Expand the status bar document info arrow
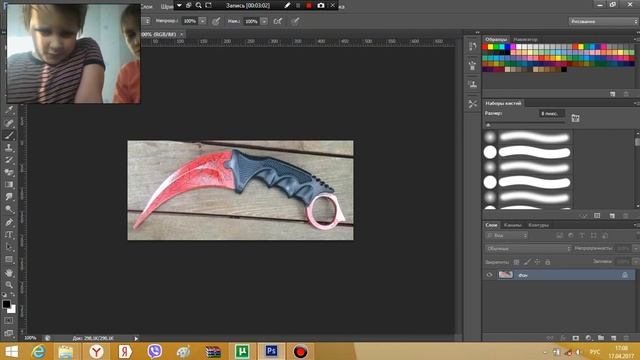The width and height of the screenshot is (640, 360). point(136,338)
